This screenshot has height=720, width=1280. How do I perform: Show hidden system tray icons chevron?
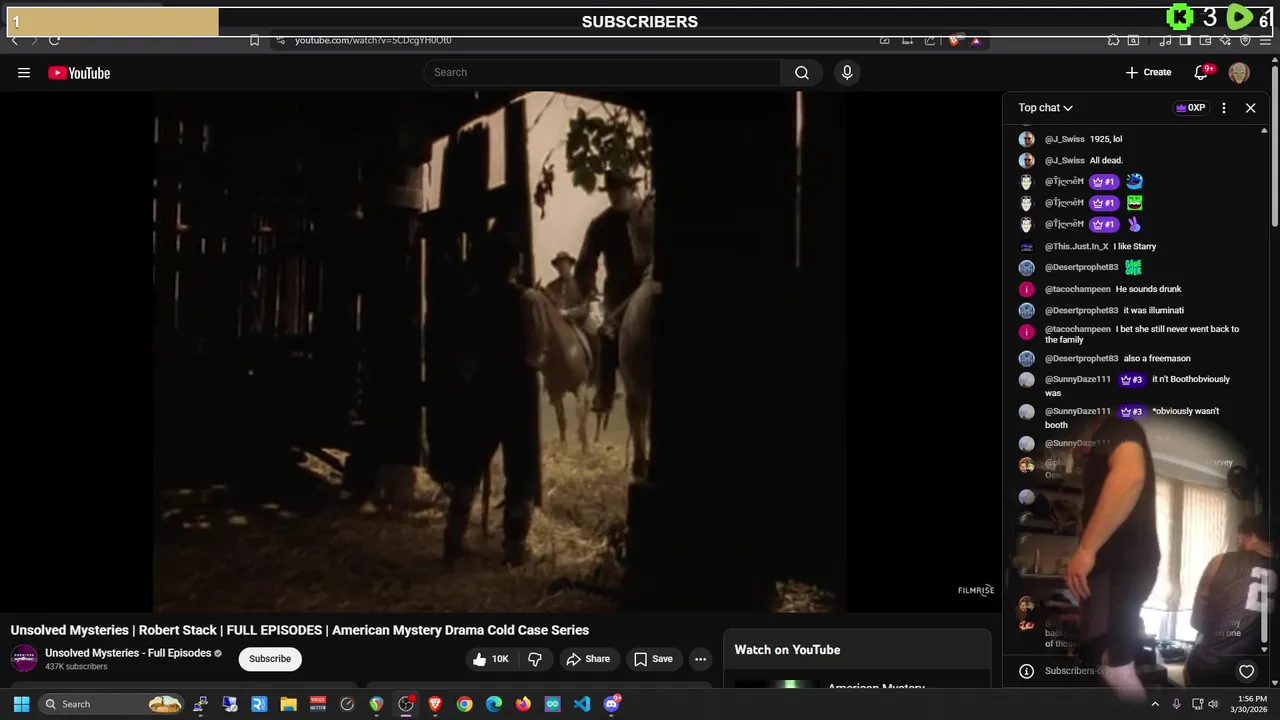1155,704
